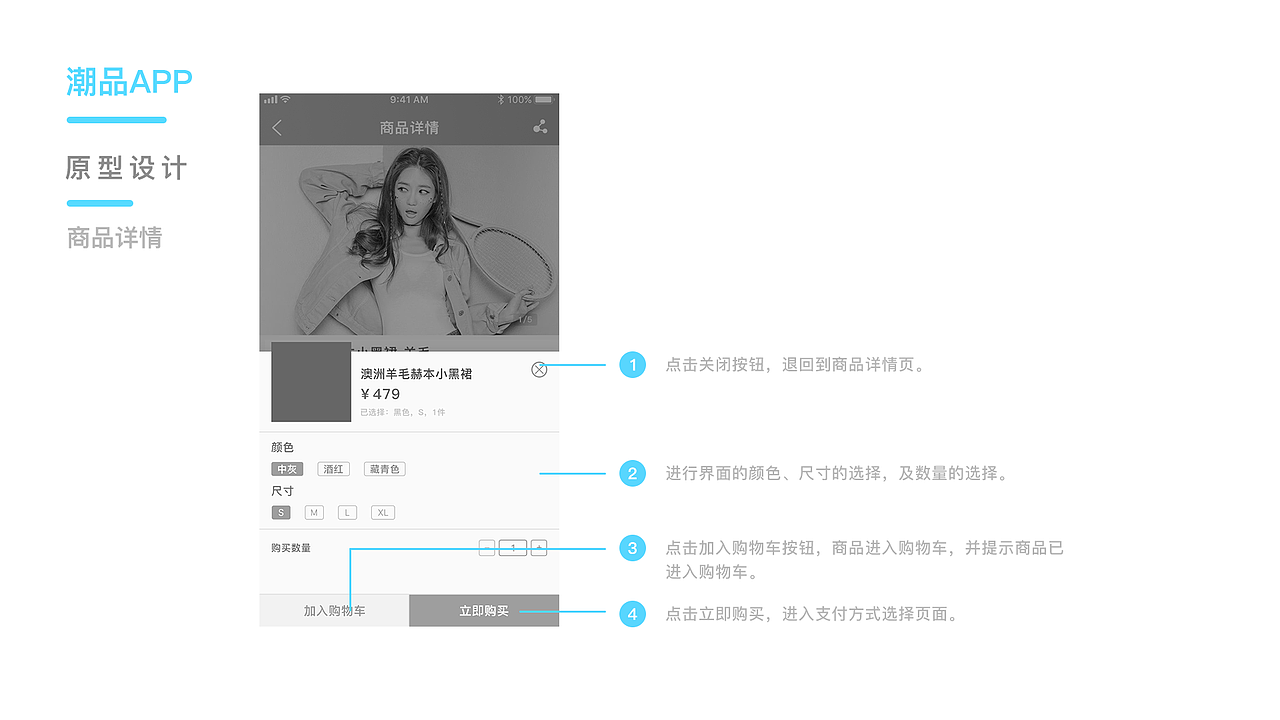Click the Bluetooth icon in the status bar
Viewport: 1280px width, 720px height.
(x=501, y=100)
